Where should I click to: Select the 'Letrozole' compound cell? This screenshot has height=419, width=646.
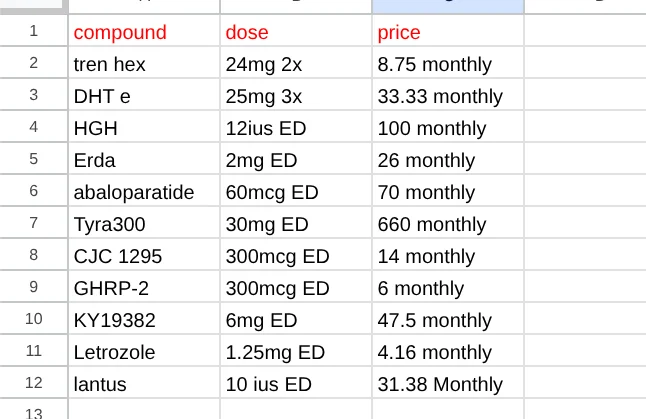click(x=144, y=351)
